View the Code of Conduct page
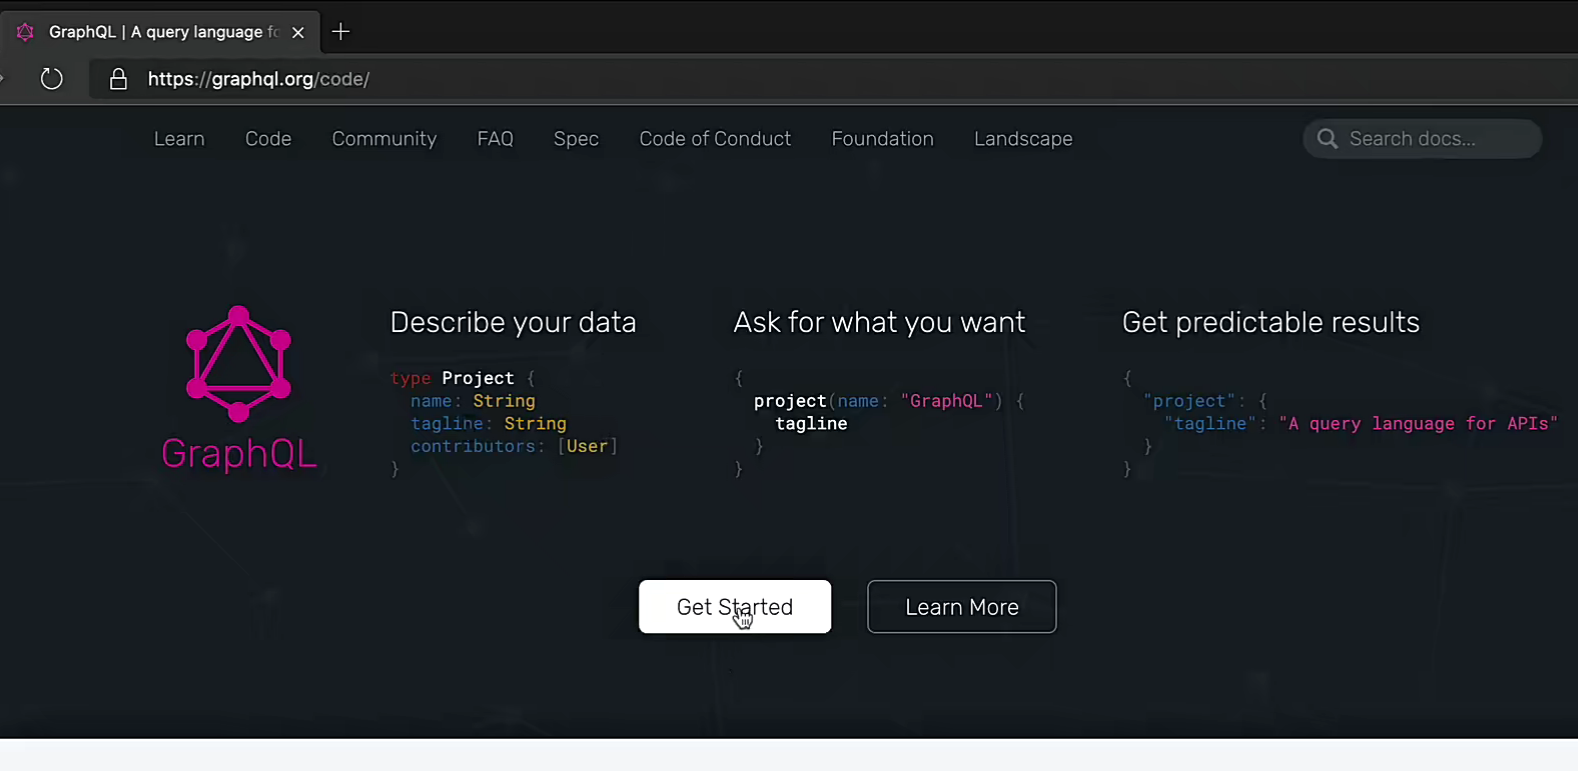The image size is (1578, 771). click(x=715, y=139)
